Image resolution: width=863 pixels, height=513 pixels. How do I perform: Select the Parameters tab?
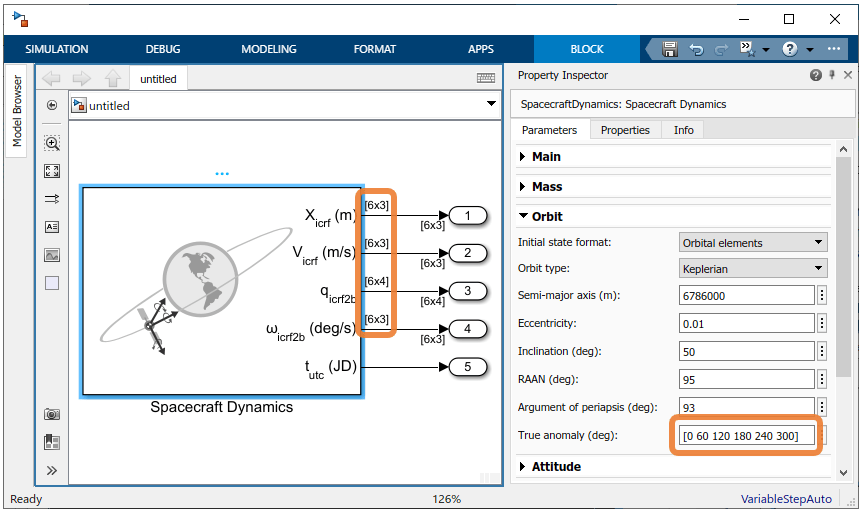click(x=549, y=130)
